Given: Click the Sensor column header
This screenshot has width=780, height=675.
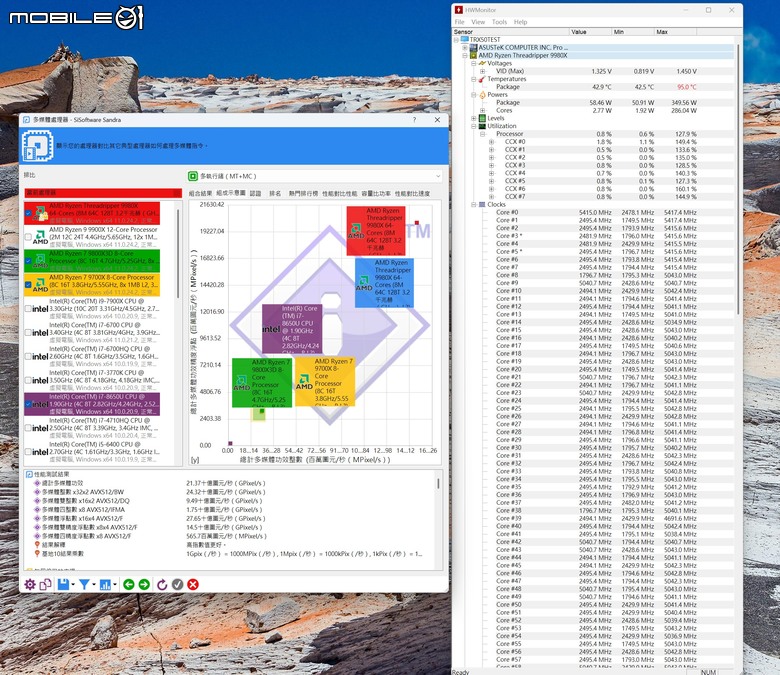Looking at the screenshot, I should pyautogui.click(x=510, y=32).
